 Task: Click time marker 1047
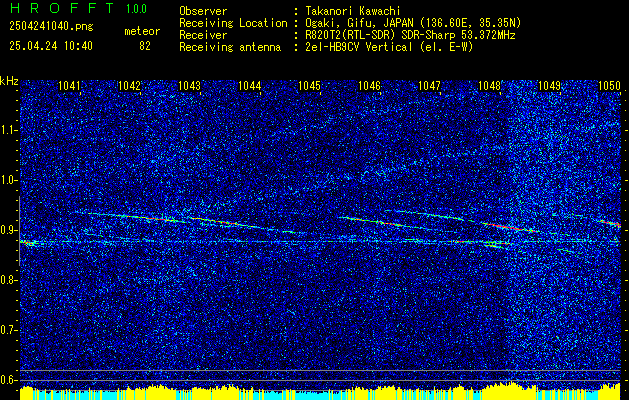(430, 86)
